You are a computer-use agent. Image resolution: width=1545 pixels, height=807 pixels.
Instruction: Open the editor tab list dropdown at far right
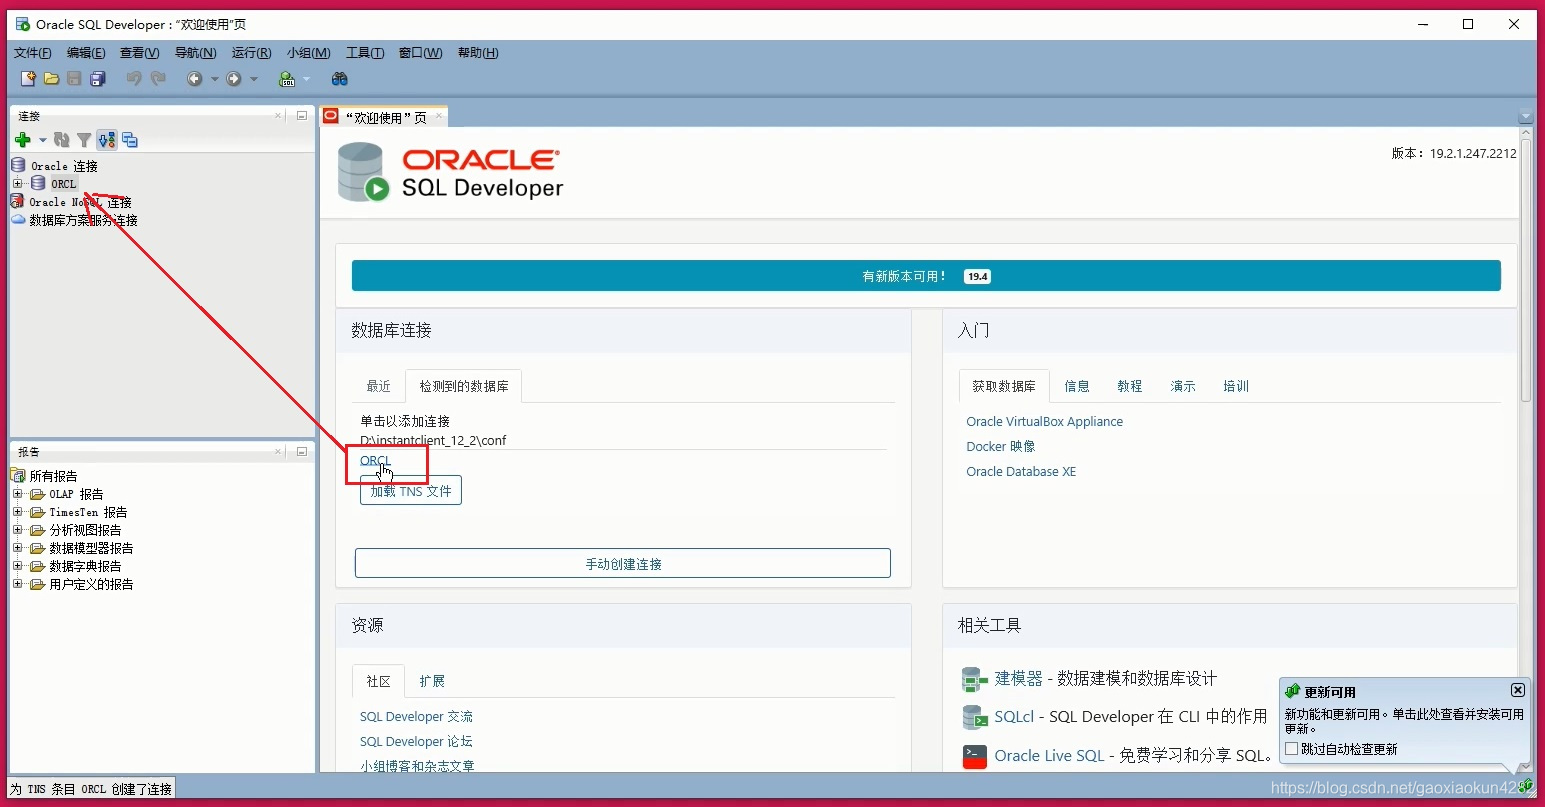[1525, 117]
